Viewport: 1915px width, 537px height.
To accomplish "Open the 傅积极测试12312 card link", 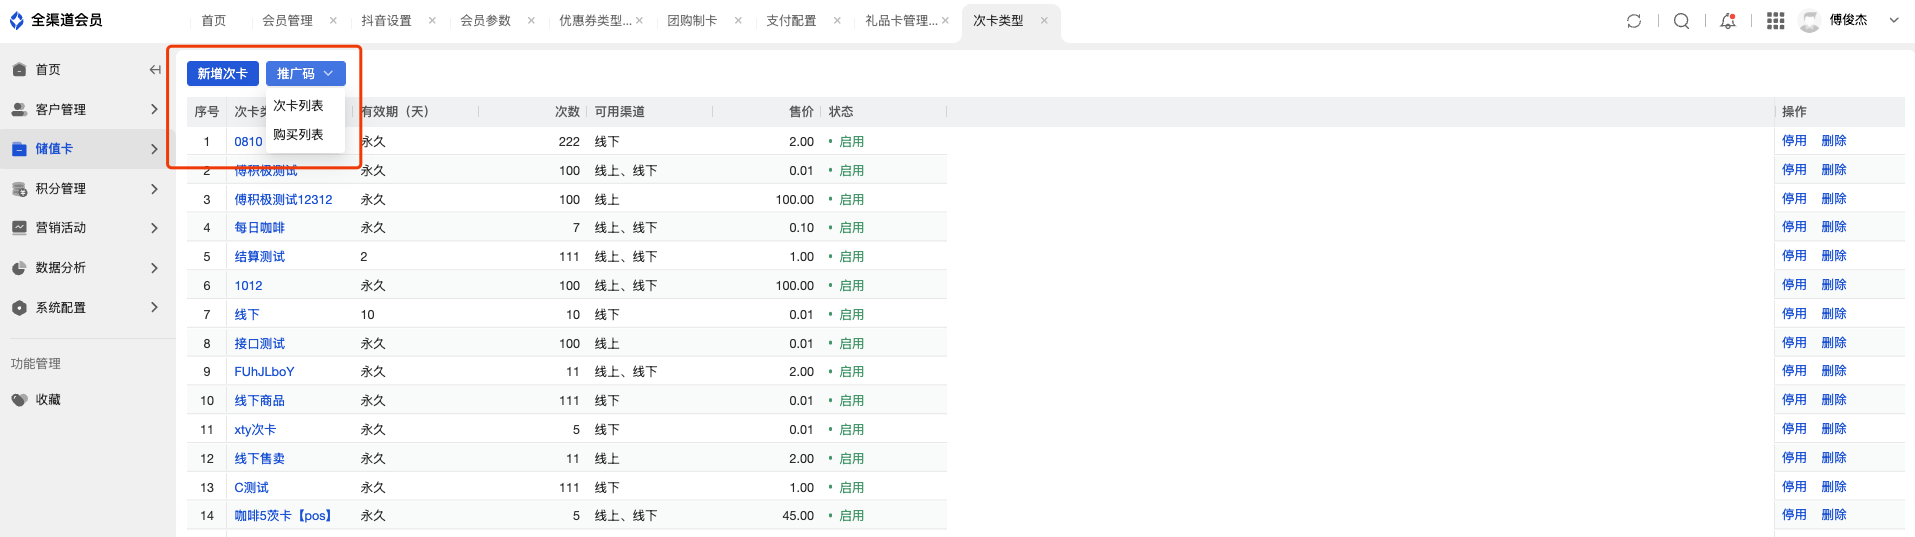I will coord(283,200).
